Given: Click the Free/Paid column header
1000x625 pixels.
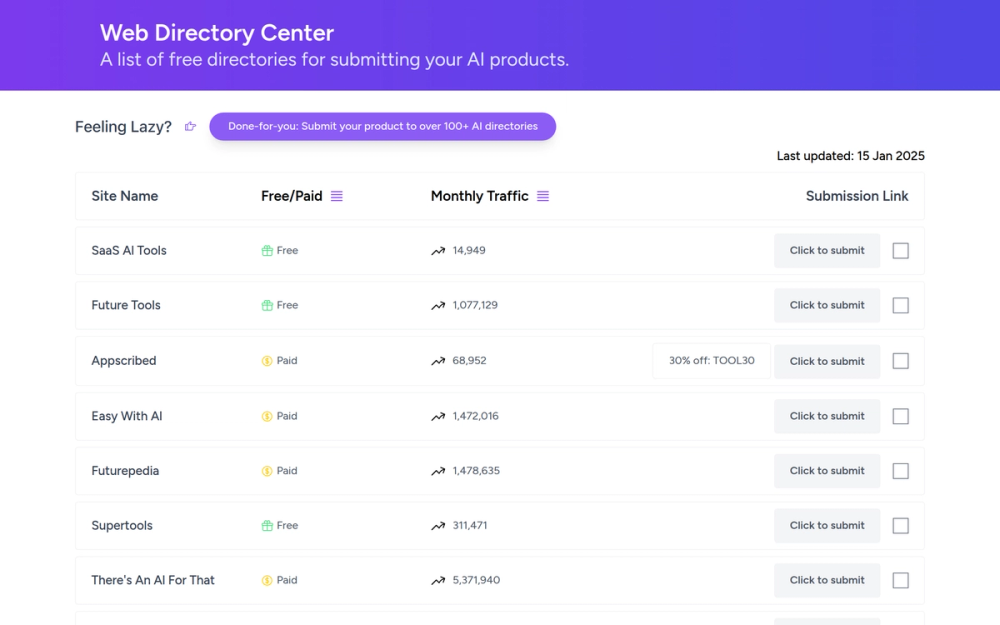Looking at the screenshot, I should coord(291,196).
